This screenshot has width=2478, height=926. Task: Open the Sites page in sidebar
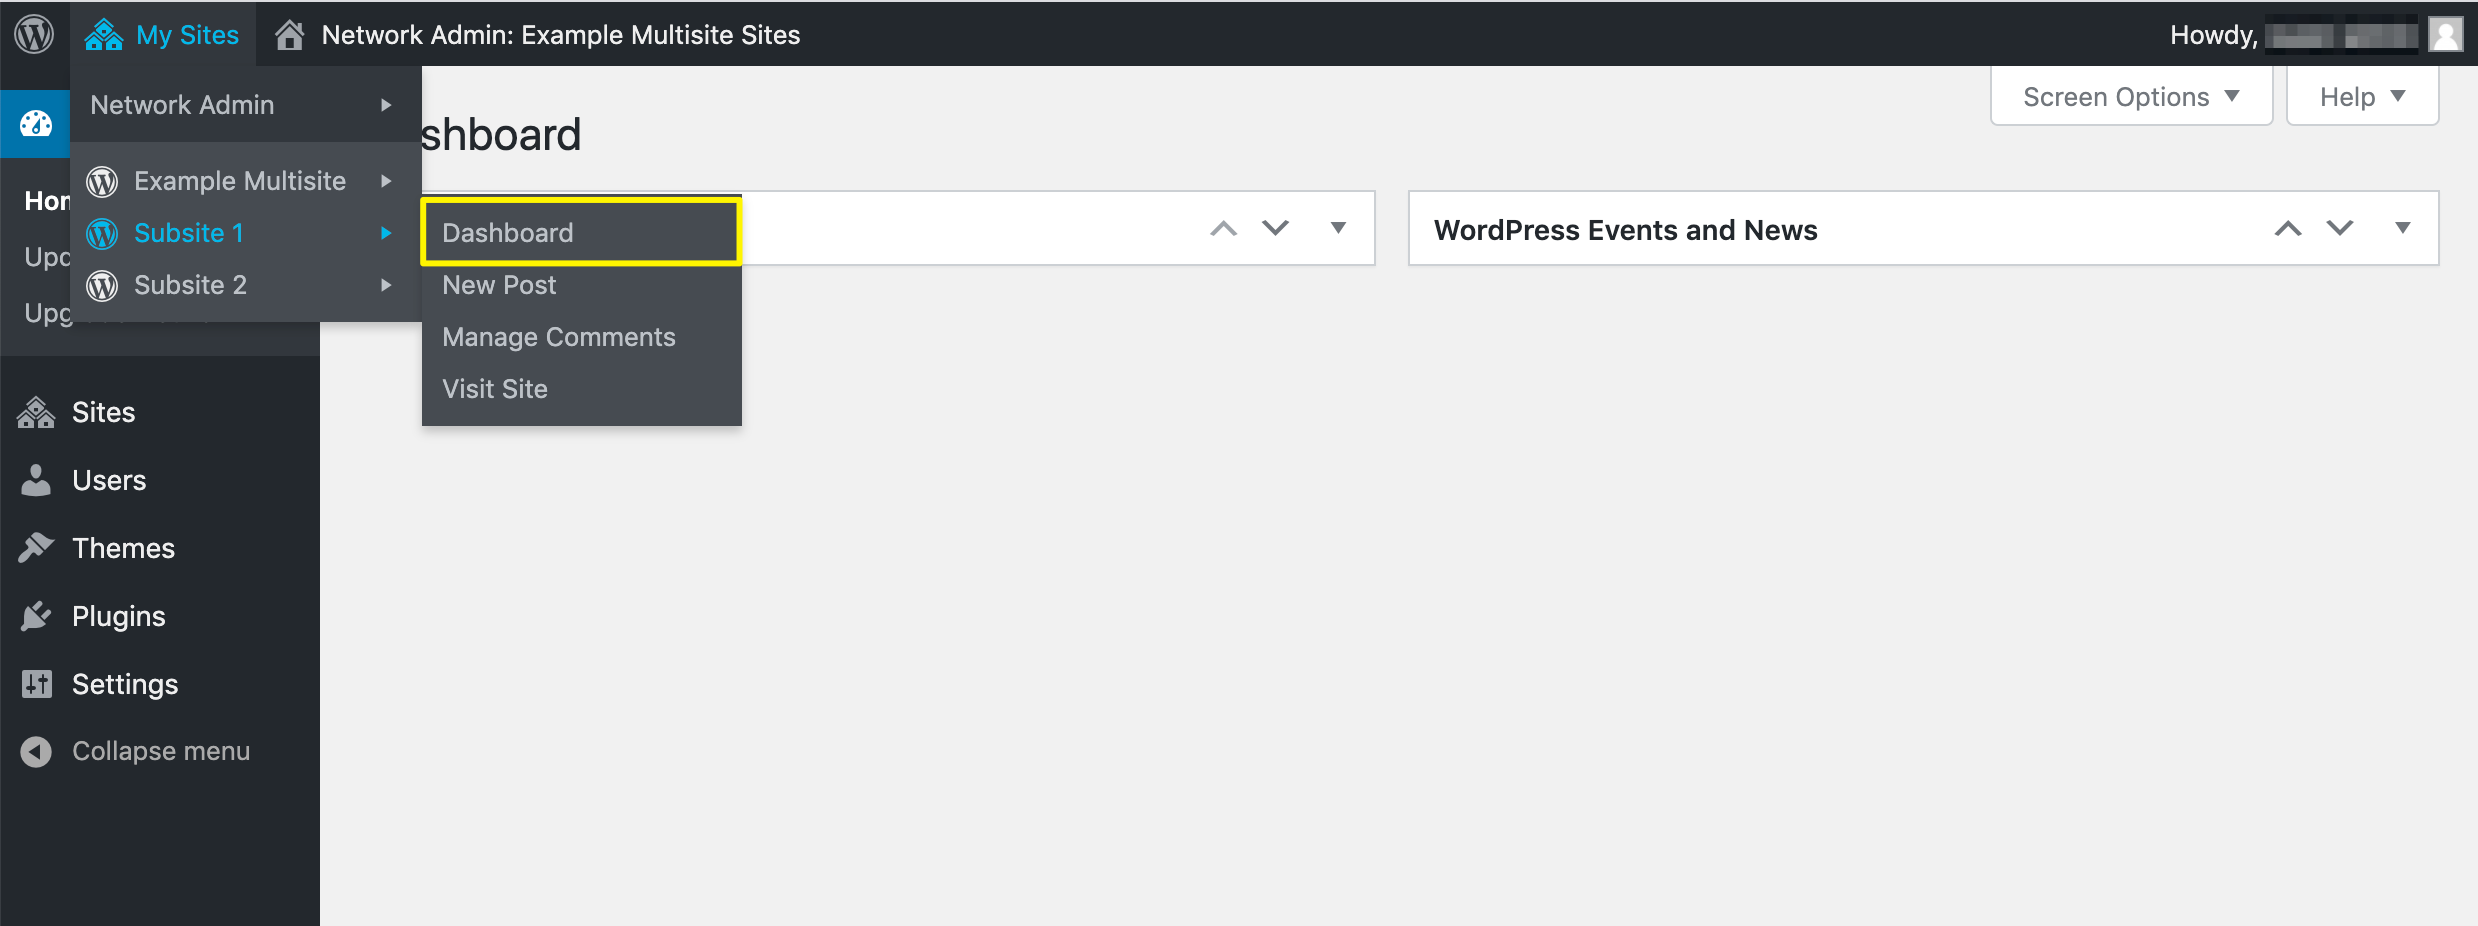click(103, 412)
